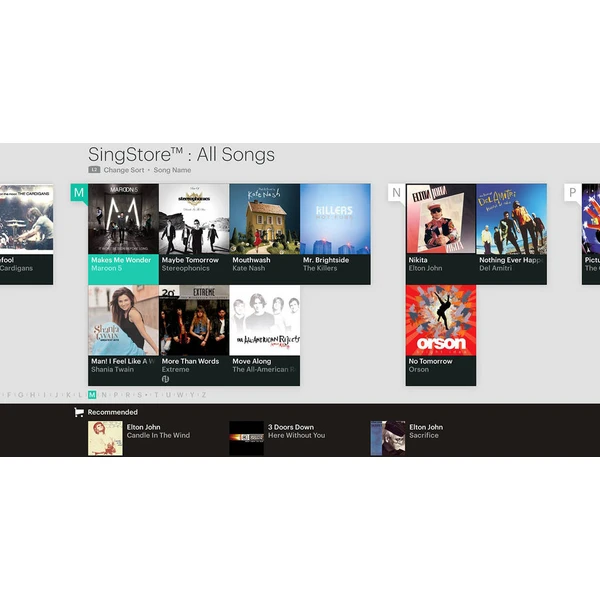Jump to letter H in alphabet bar
The width and height of the screenshot is (600, 600).
click(x=33, y=395)
